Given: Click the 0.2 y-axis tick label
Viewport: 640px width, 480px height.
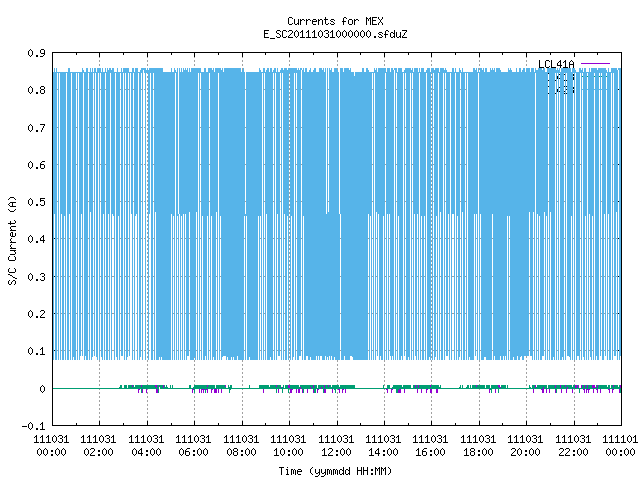Looking at the screenshot, I should [36, 314].
